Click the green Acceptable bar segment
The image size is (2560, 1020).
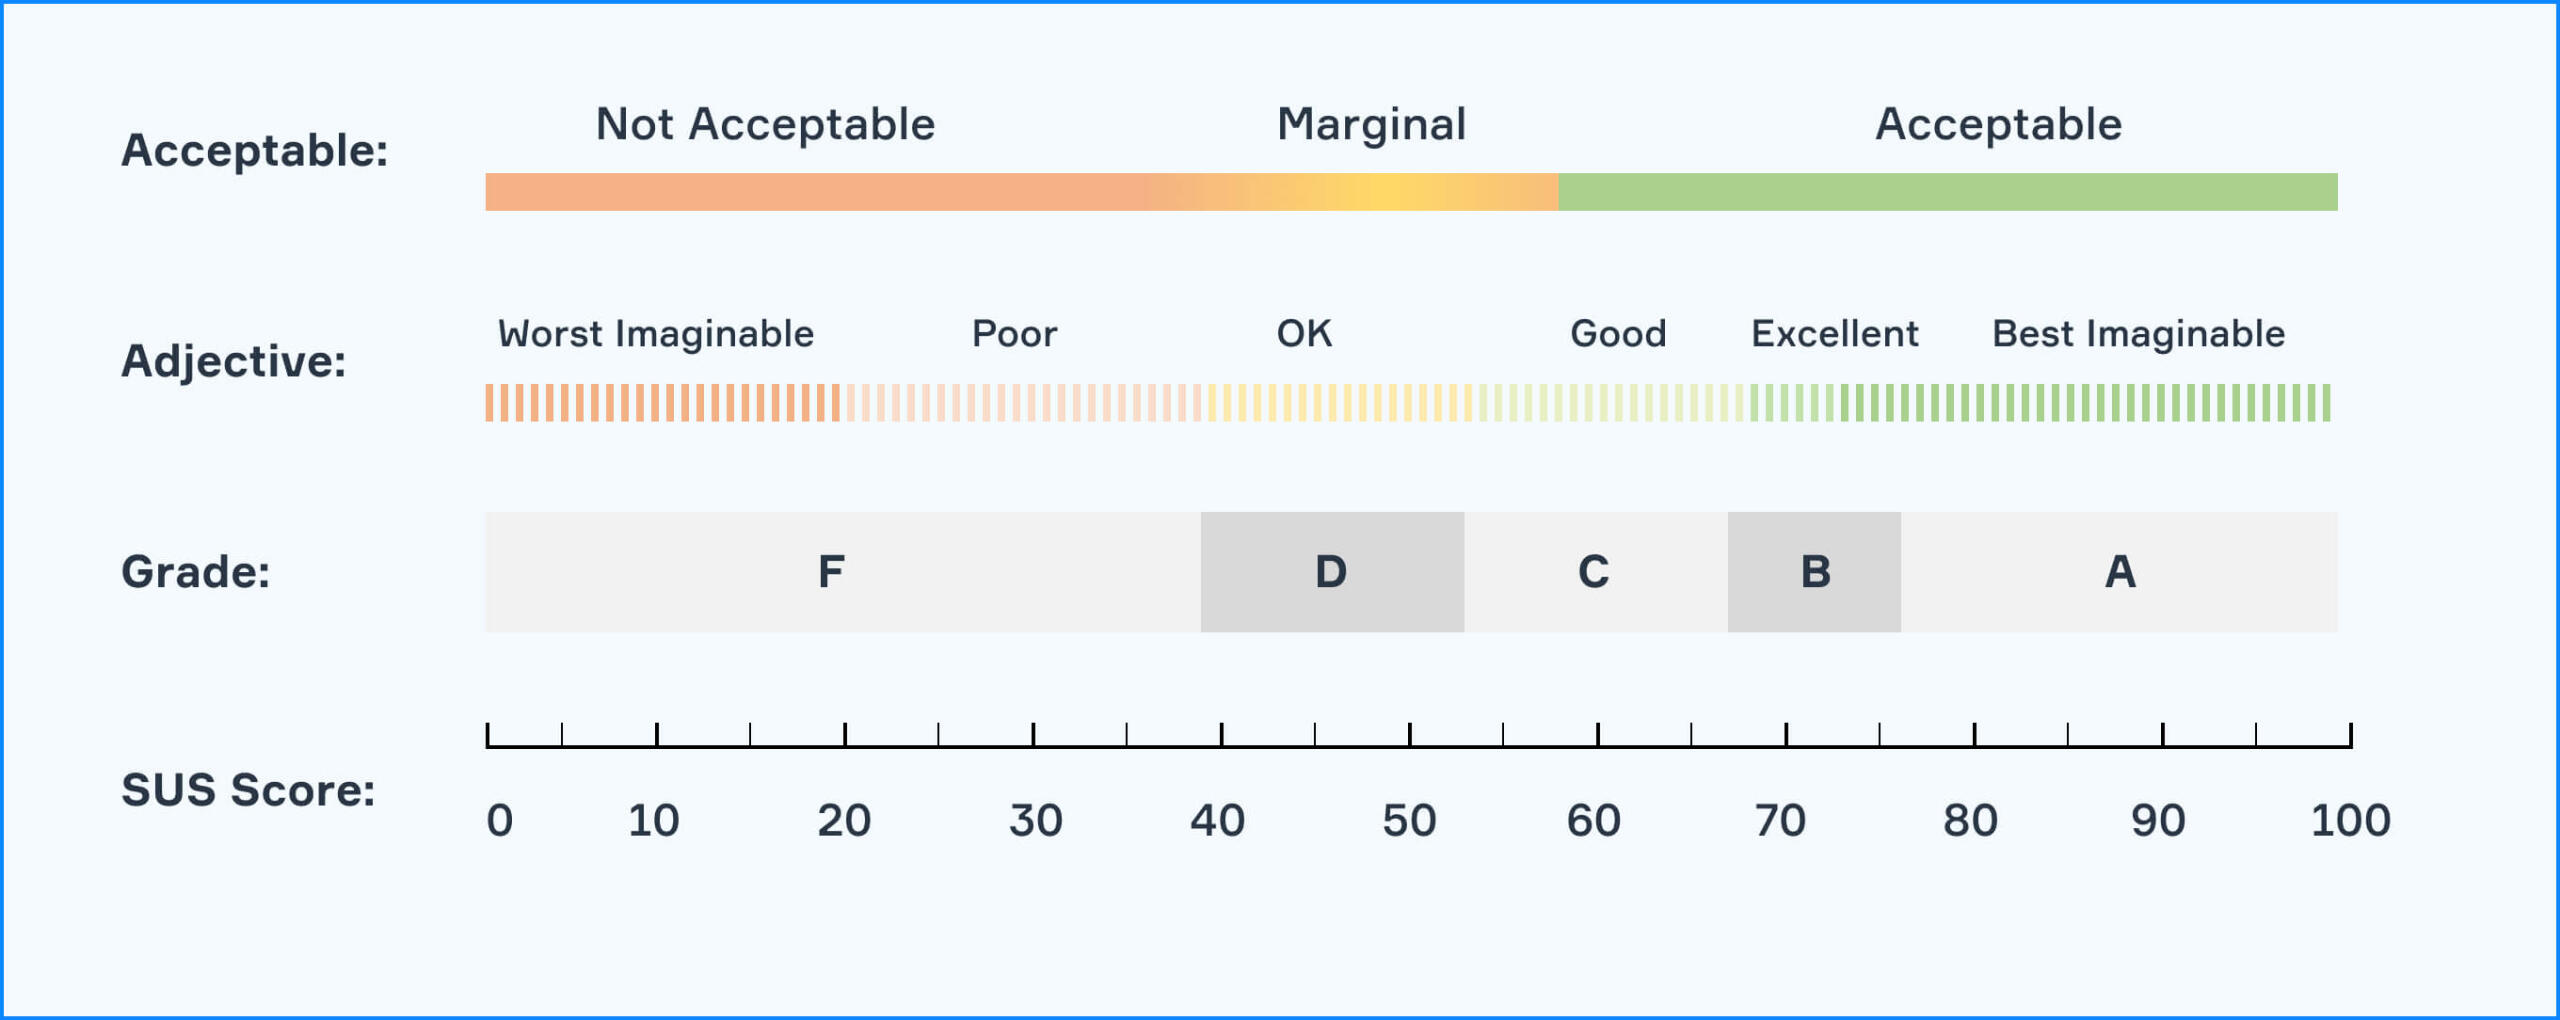1948,192
